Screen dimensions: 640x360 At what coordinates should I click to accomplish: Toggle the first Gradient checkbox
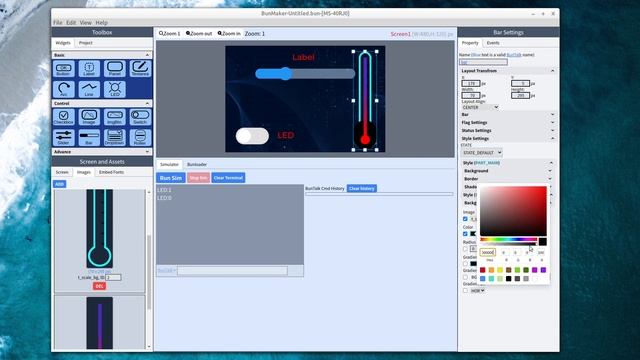[x=465, y=264]
